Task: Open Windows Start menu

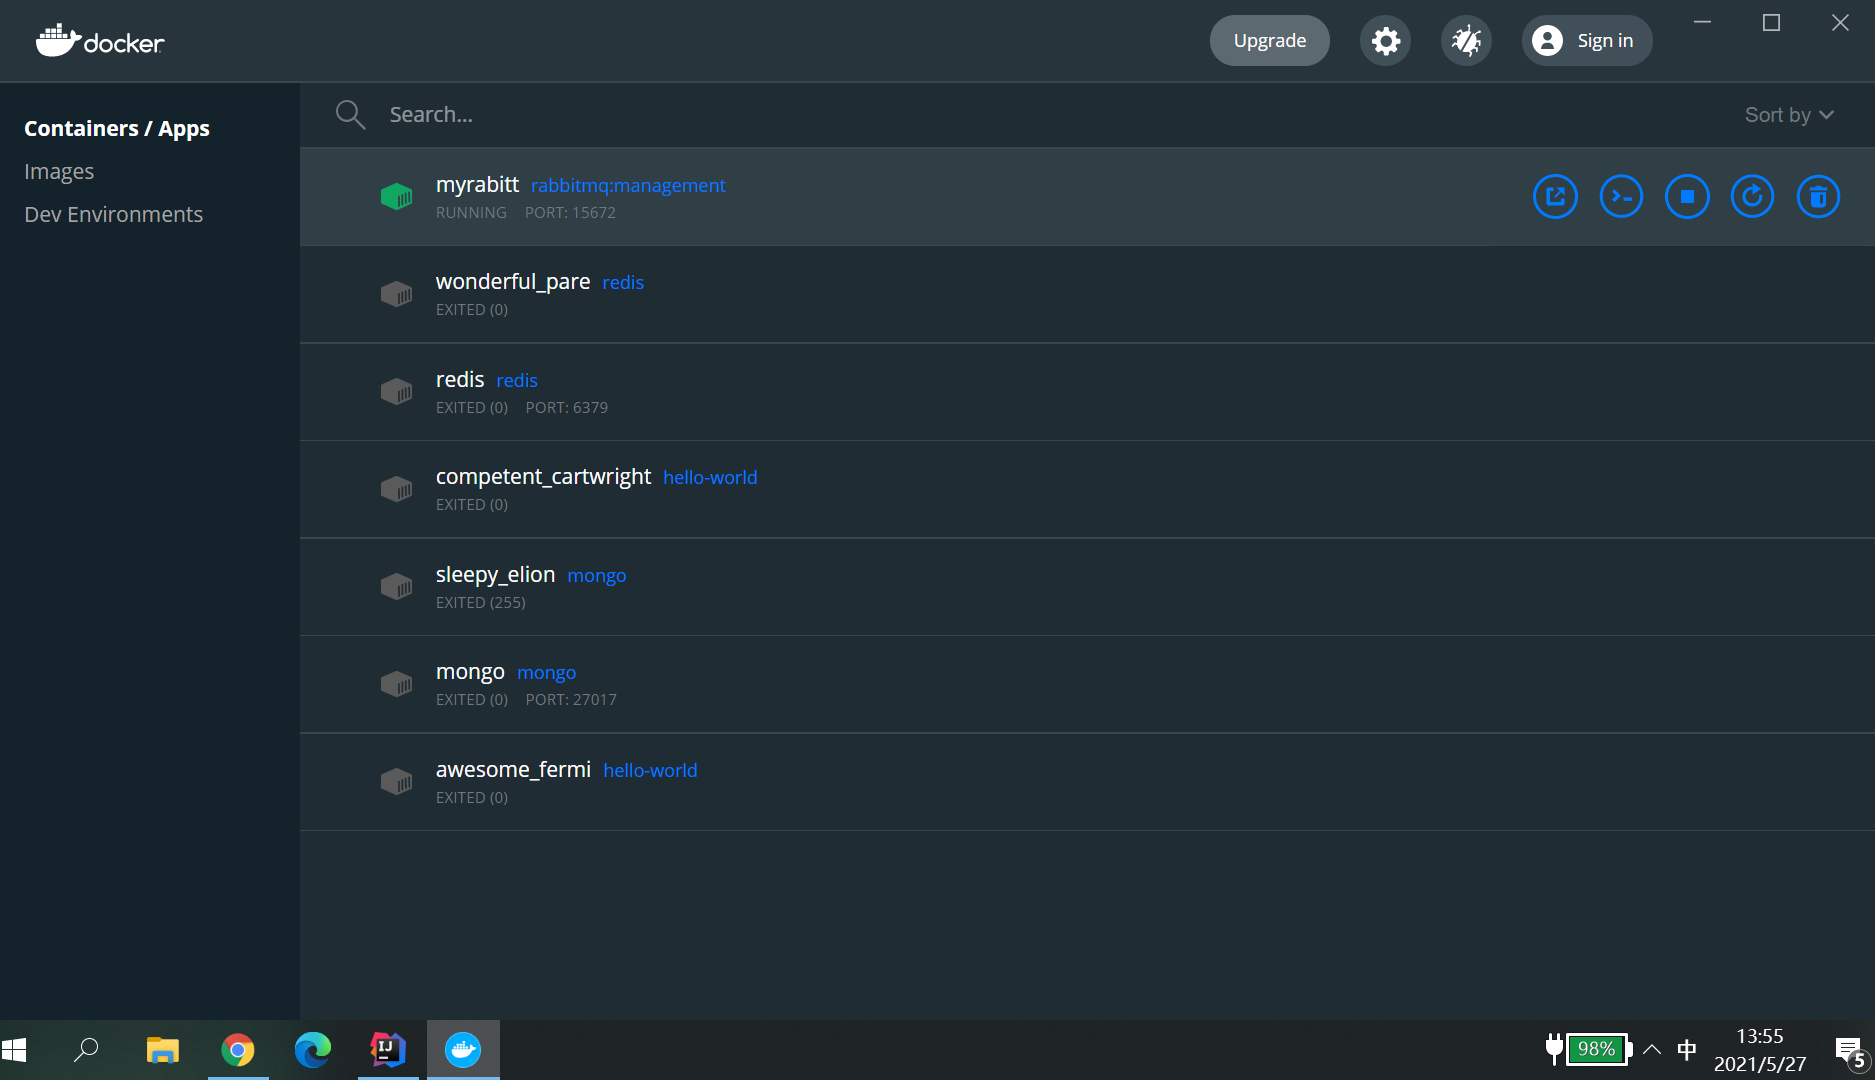Action: click(x=14, y=1050)
